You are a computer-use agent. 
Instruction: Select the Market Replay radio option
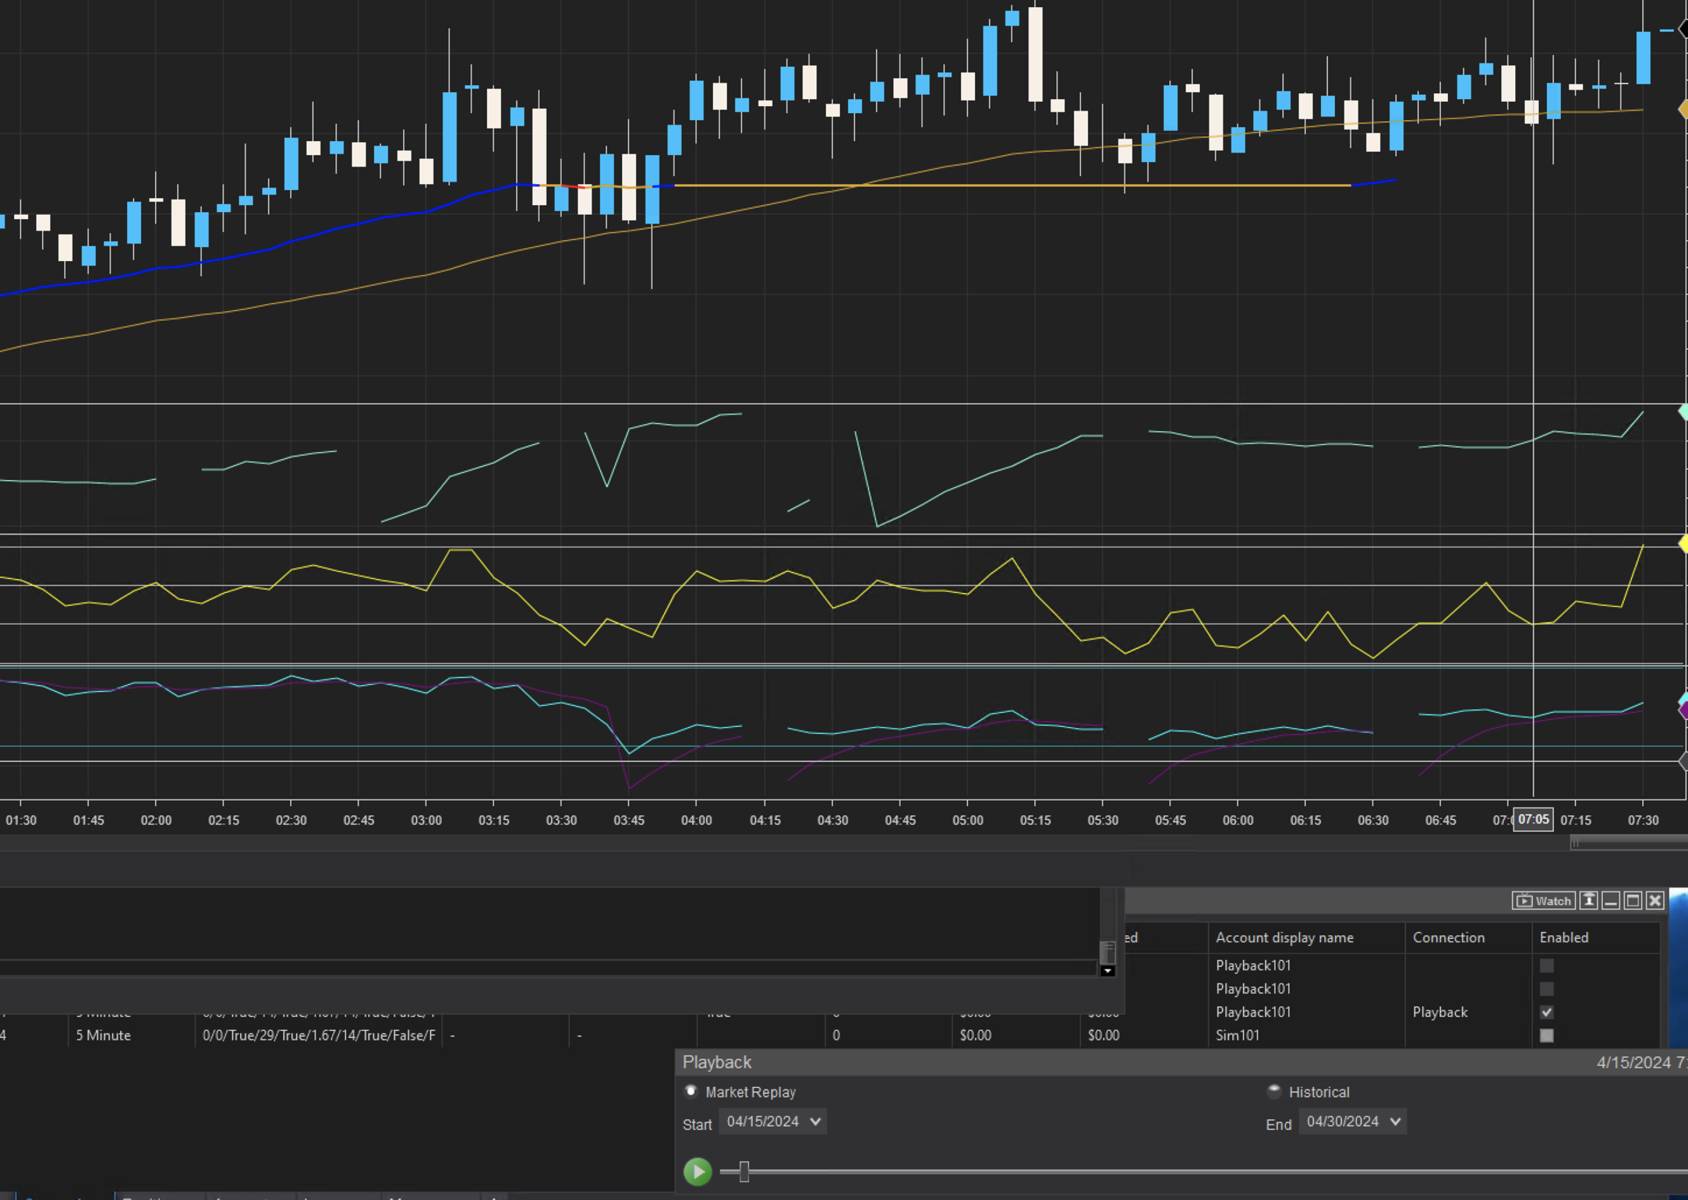(x=691, y=1092)
